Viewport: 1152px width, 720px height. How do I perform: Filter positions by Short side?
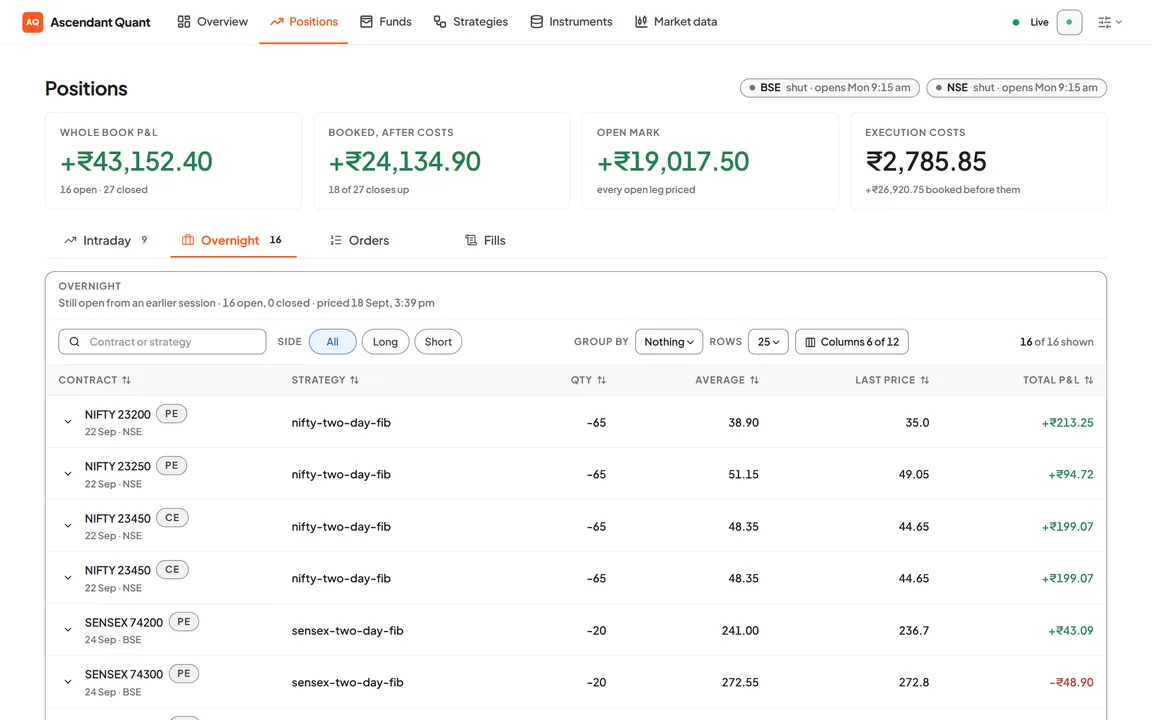(438, 342)
